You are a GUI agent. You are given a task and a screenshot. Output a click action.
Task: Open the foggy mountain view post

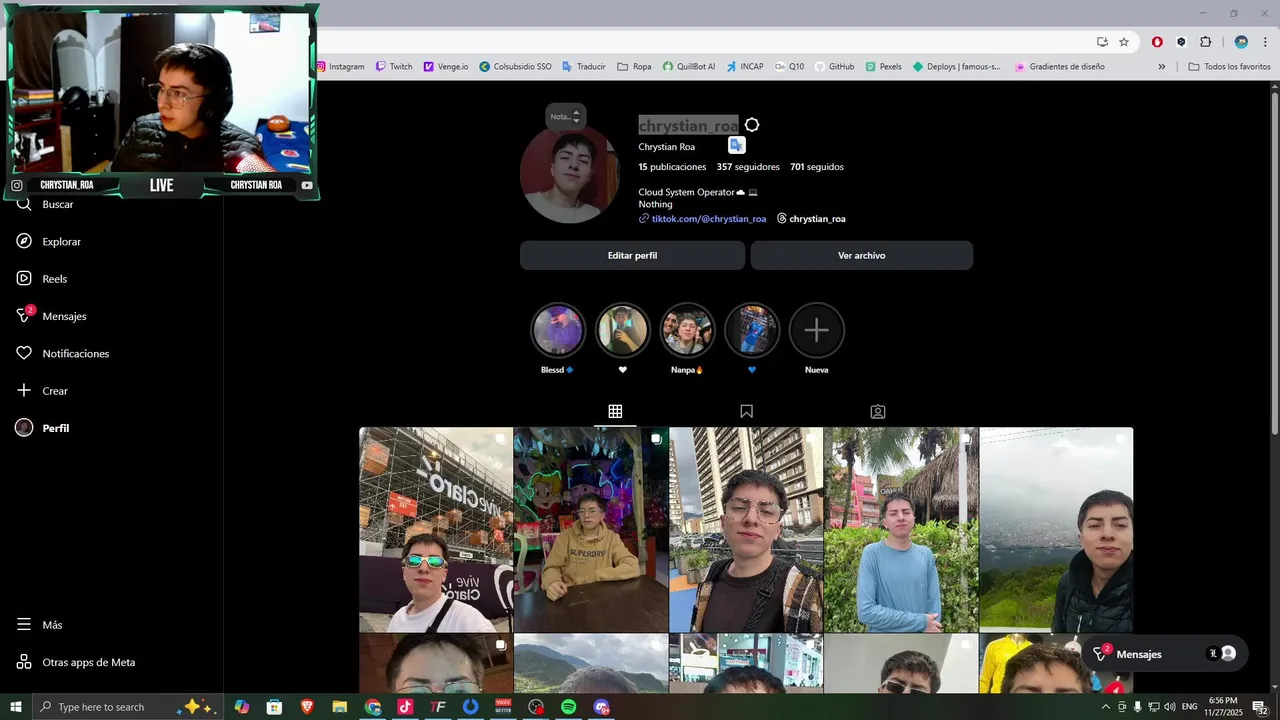(1056, 530)
